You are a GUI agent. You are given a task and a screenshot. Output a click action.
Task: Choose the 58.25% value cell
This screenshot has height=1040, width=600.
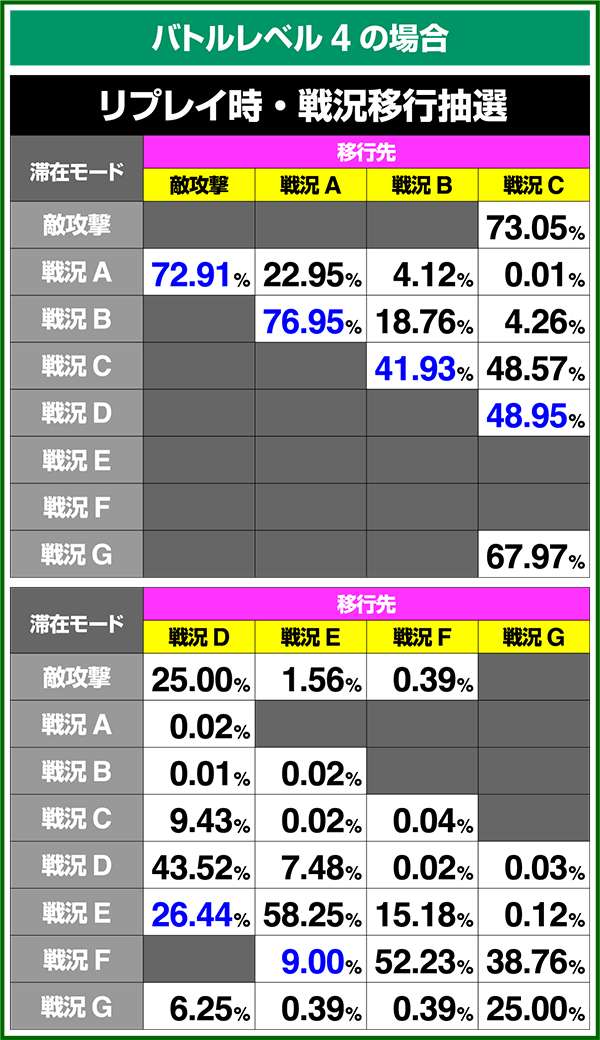coord(310,913)
